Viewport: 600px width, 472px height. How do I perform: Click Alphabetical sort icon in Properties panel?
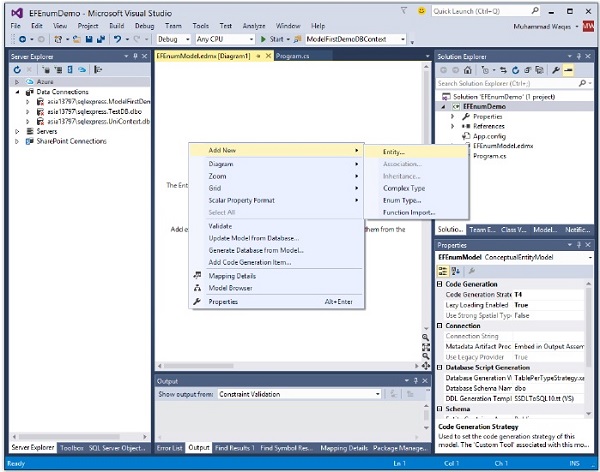(x=455, y=271)
